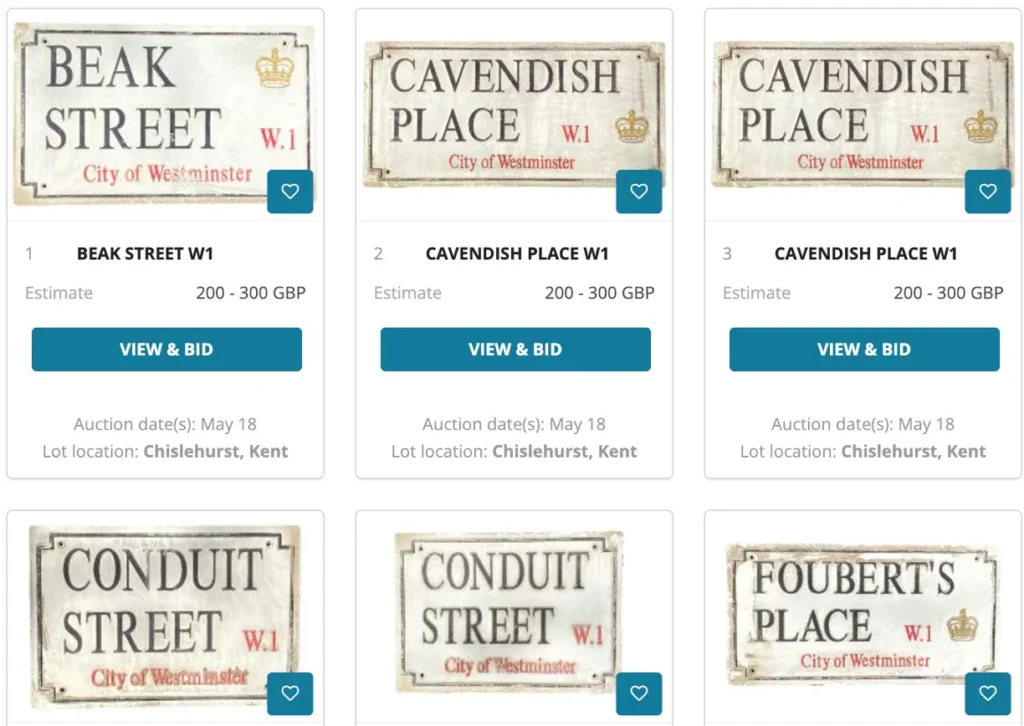Favorite the first Conduit Street sign
The height and width of the screenshot is (726, 1024).
tap(290, 693)
